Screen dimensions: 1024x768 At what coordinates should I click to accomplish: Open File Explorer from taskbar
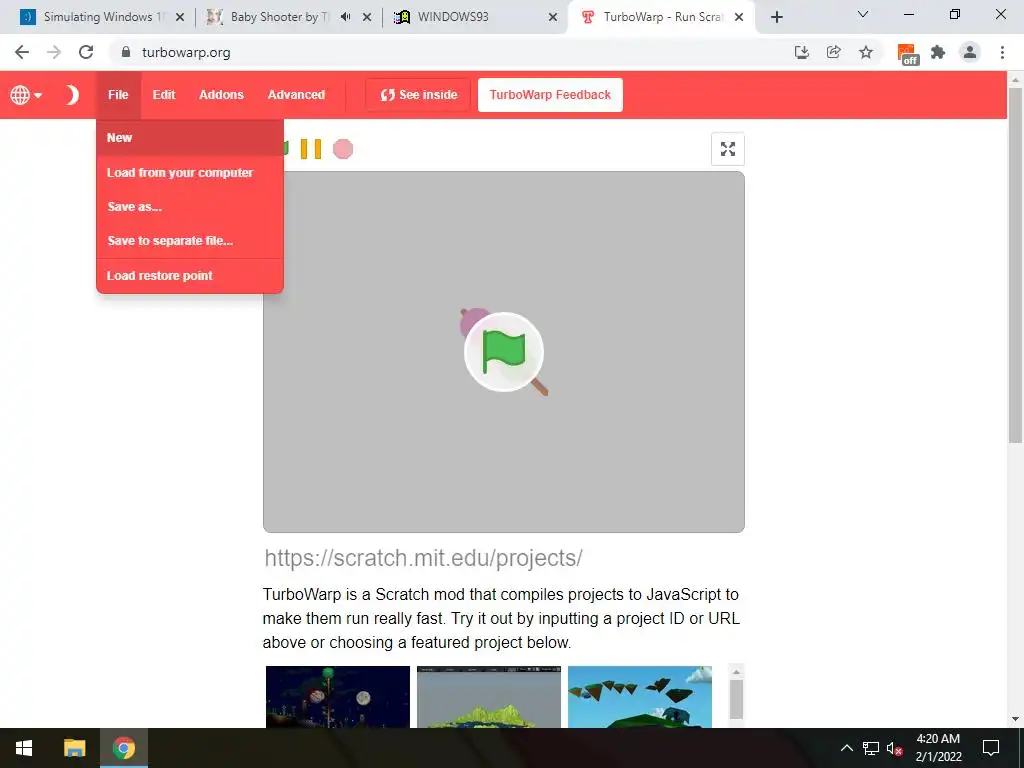(74, 748)
